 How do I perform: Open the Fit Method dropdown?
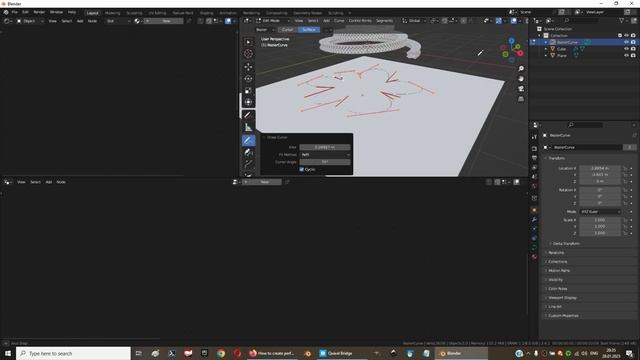pos(325,155)
